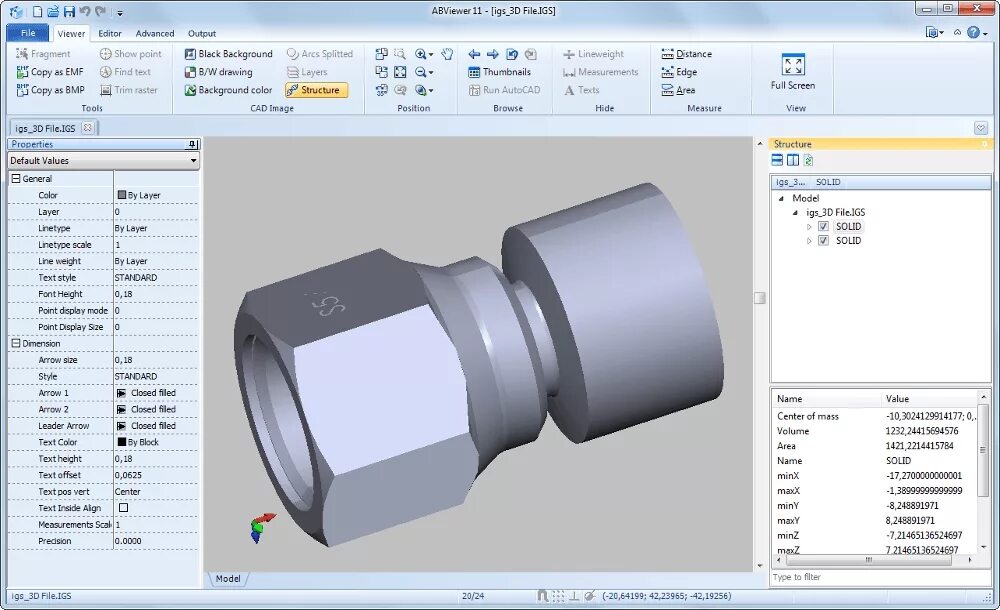Click the horizontal split layout icon in Structure
Image resolution: width=1000 pixels, height=610 pixels.
777,160
